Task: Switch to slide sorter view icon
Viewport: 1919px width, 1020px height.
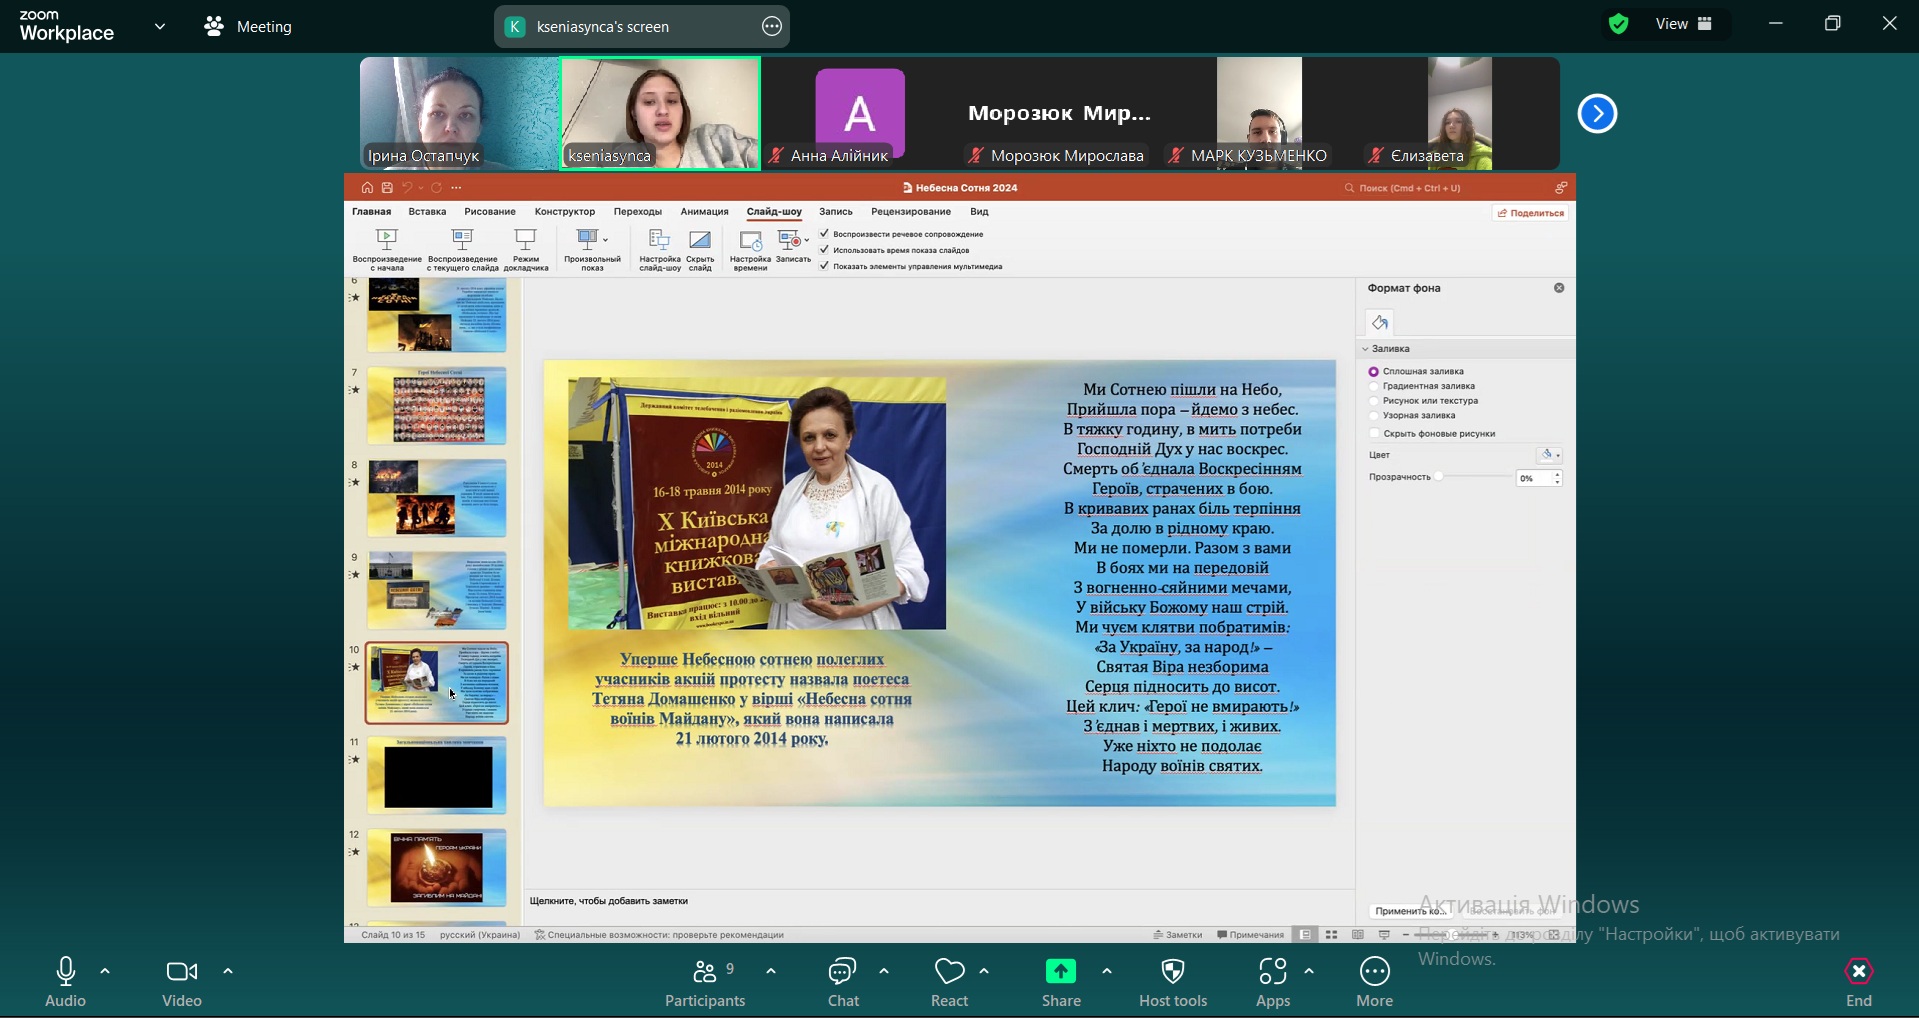Action: [1332, 937]
